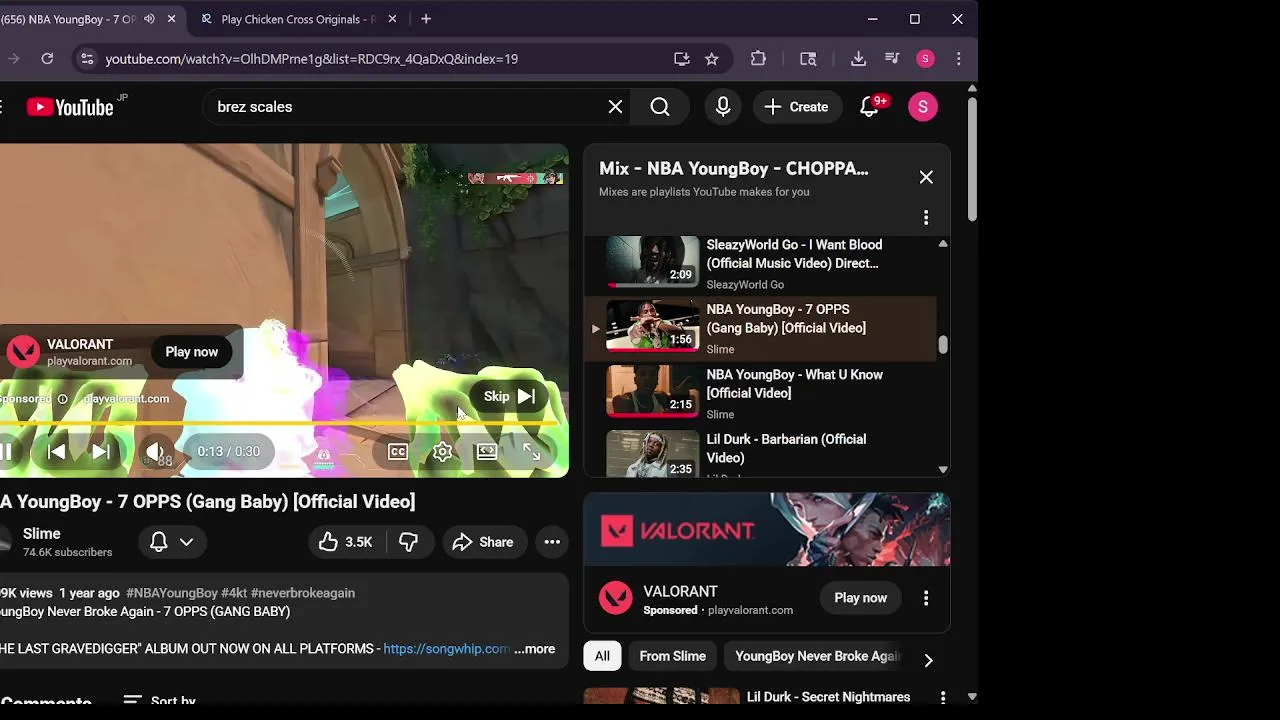Screen dimensions: 1280x720
Task: Mute the video volume
Action: pyautogui.click(x=155, y=452)
